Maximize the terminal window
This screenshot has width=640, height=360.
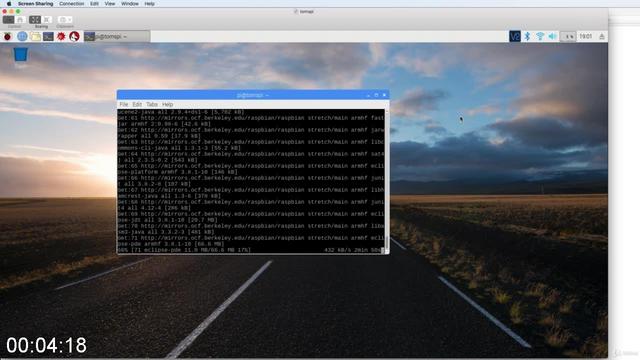coord(376,95)
